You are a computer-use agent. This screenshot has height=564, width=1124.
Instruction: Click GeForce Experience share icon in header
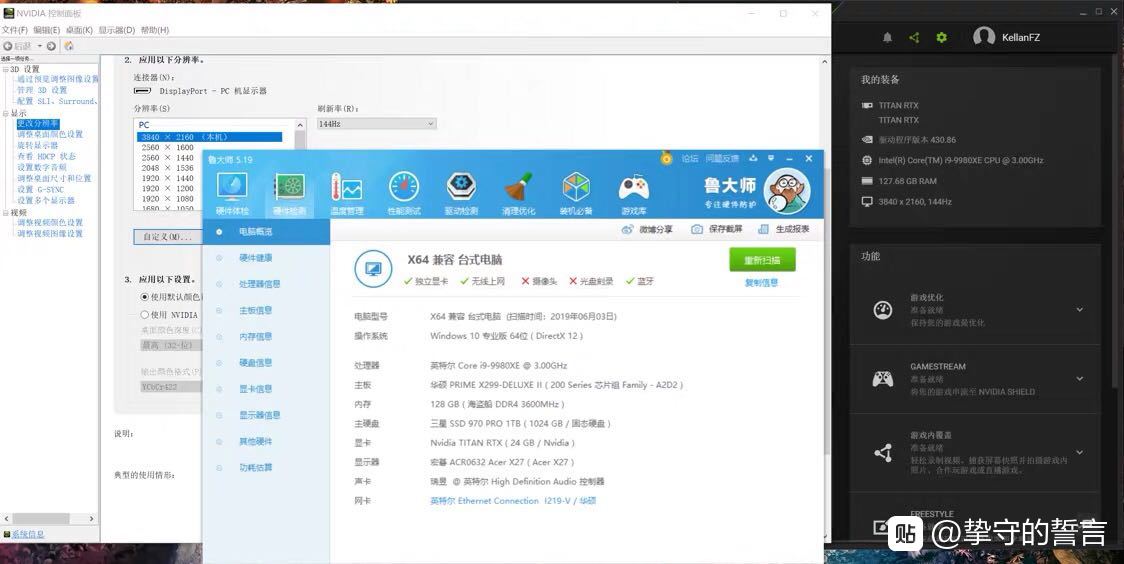(914, 37)
